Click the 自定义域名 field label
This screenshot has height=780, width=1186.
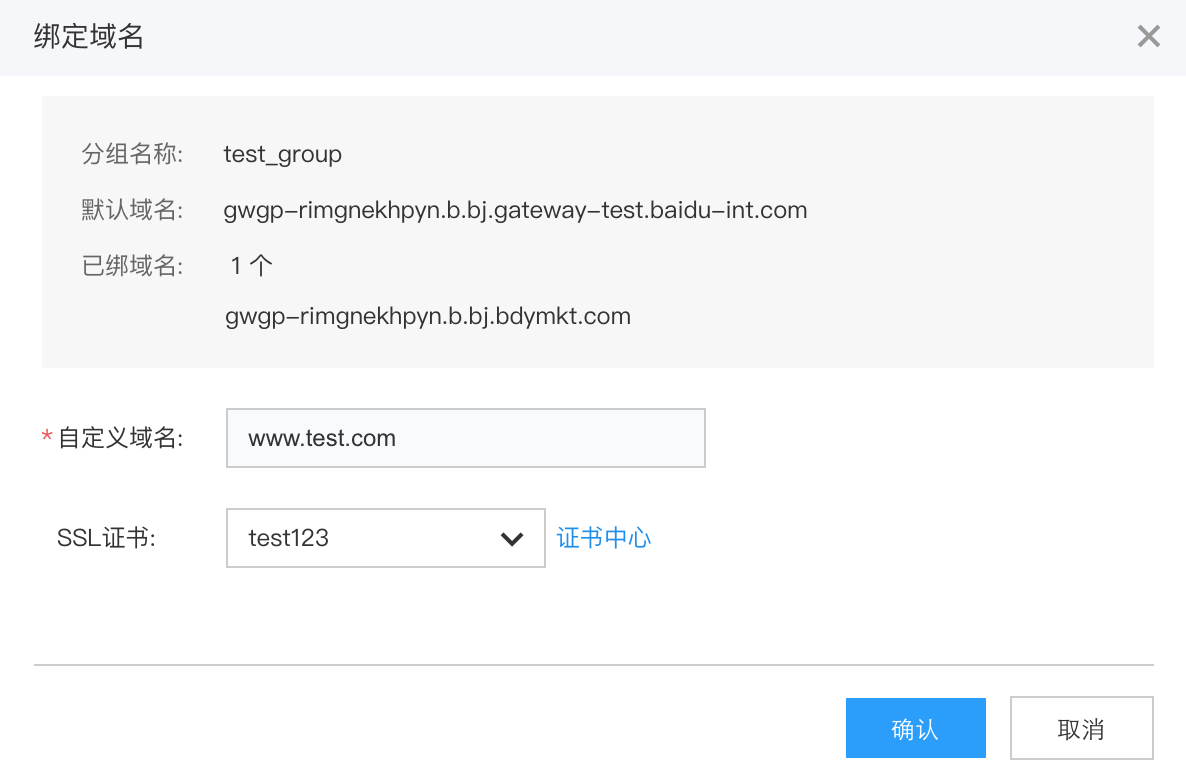click(121, 438)
